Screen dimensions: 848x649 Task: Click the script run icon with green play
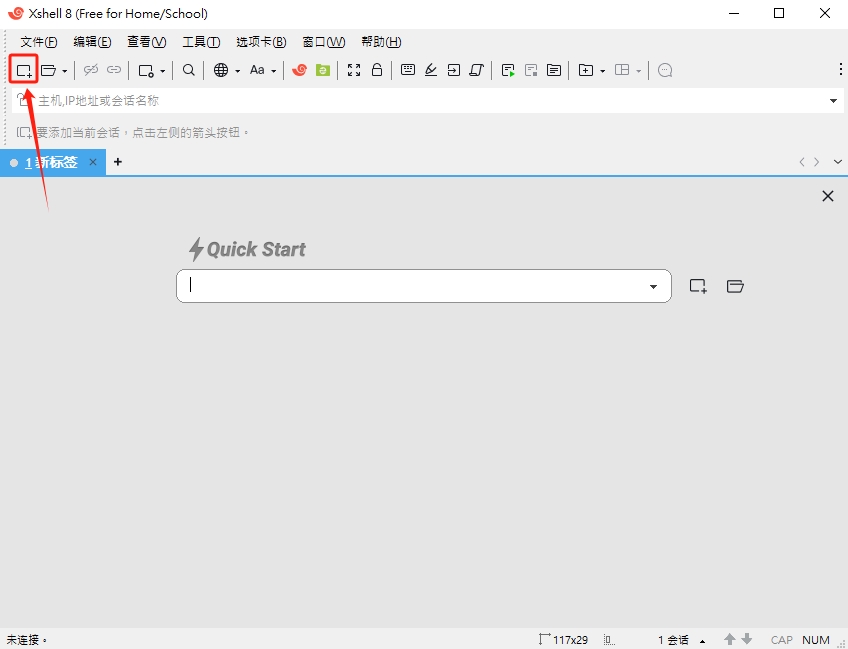tap(508, 70)
